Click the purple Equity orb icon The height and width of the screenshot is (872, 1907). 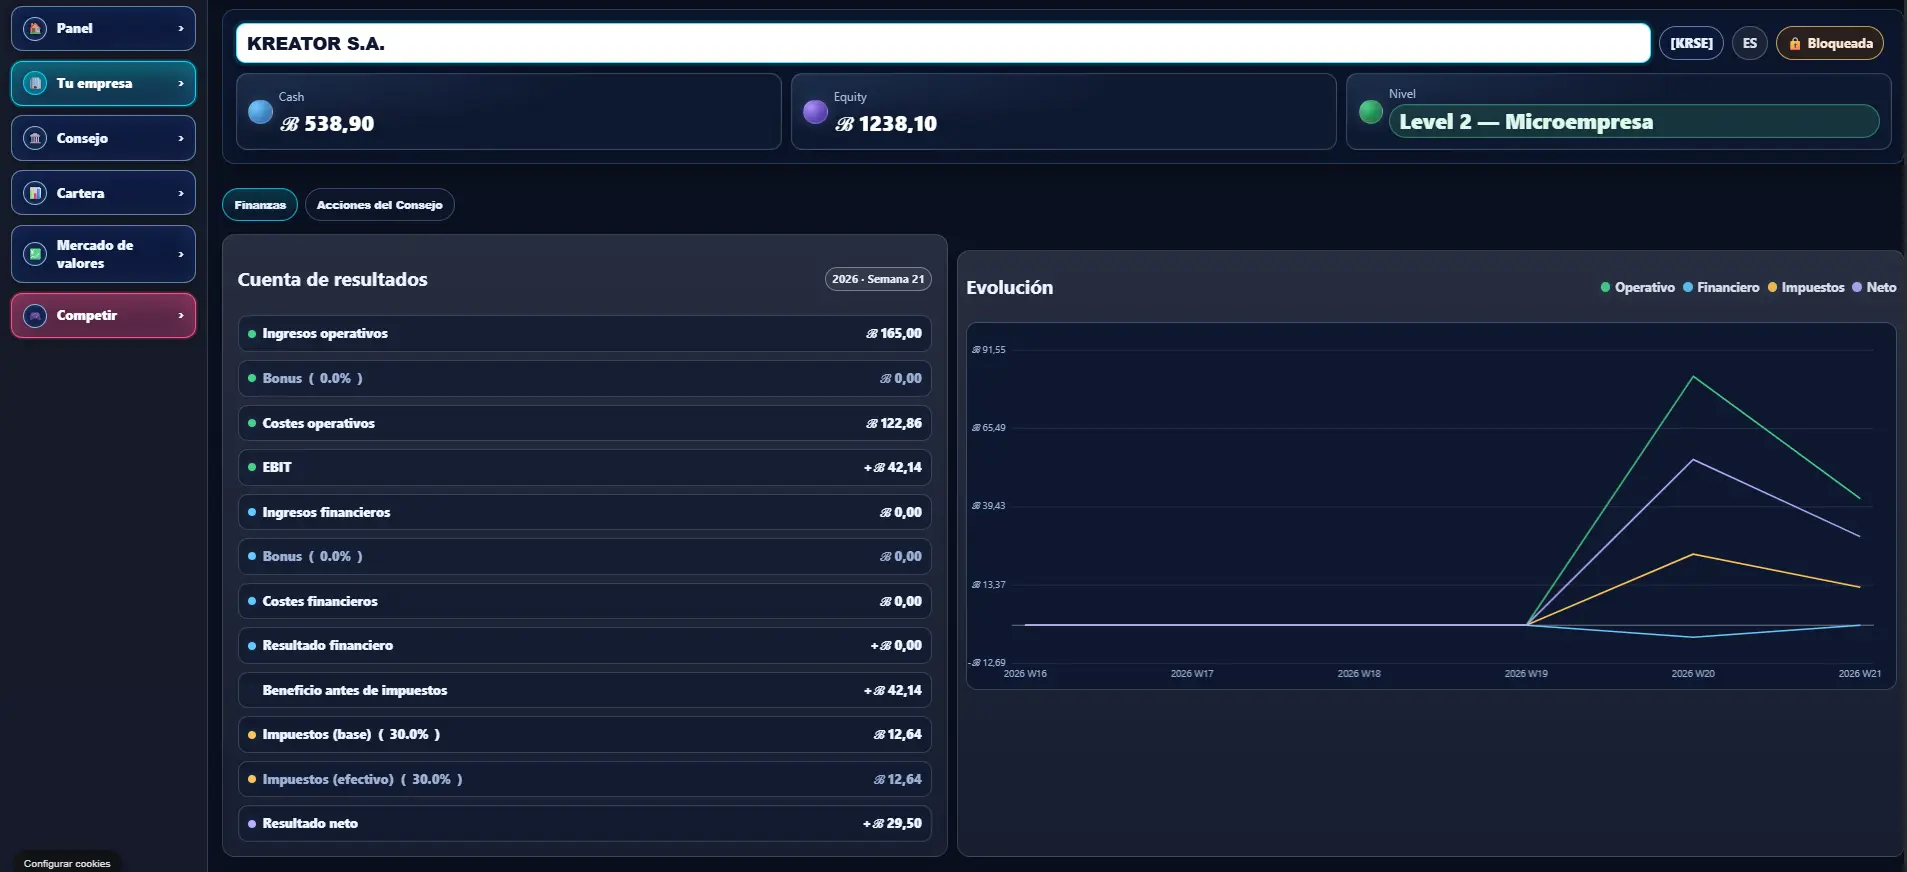point(816,112)
